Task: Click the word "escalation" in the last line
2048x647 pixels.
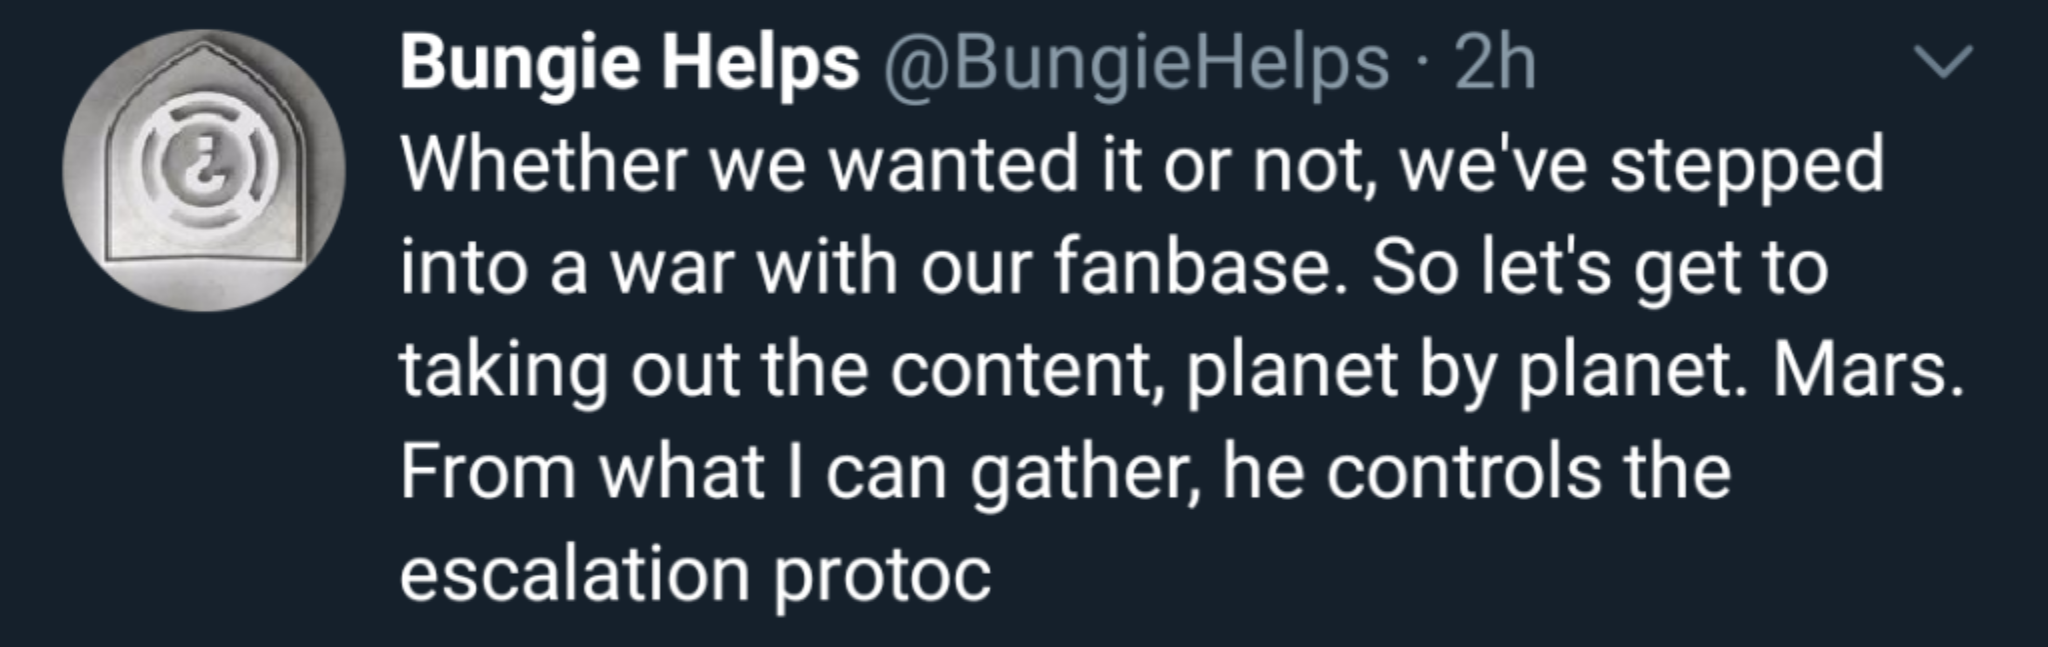Action: (x=574, y=574)
